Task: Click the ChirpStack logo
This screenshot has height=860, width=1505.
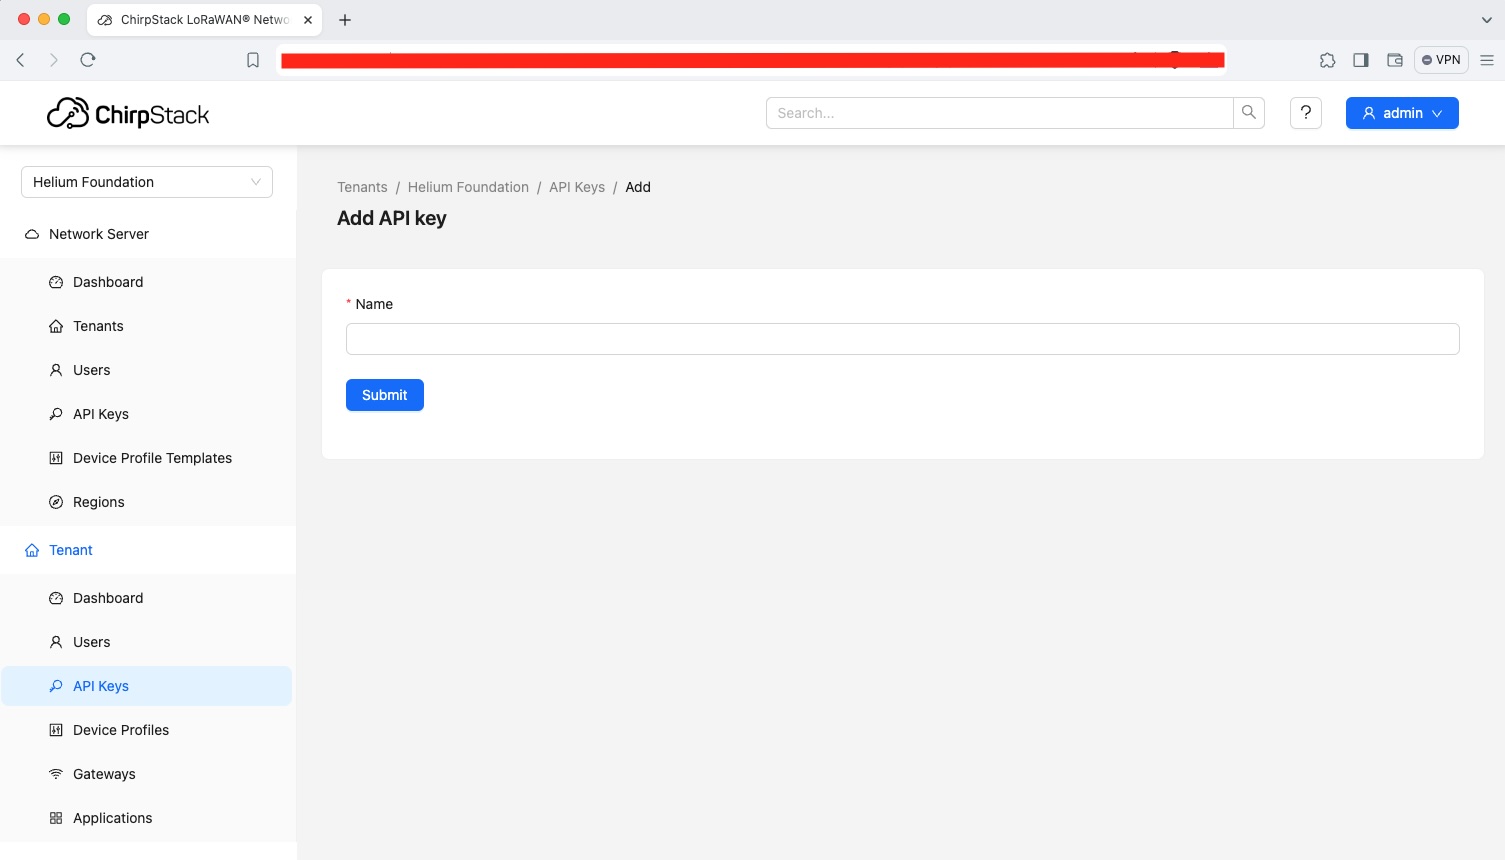Action: tap(128, 114)
